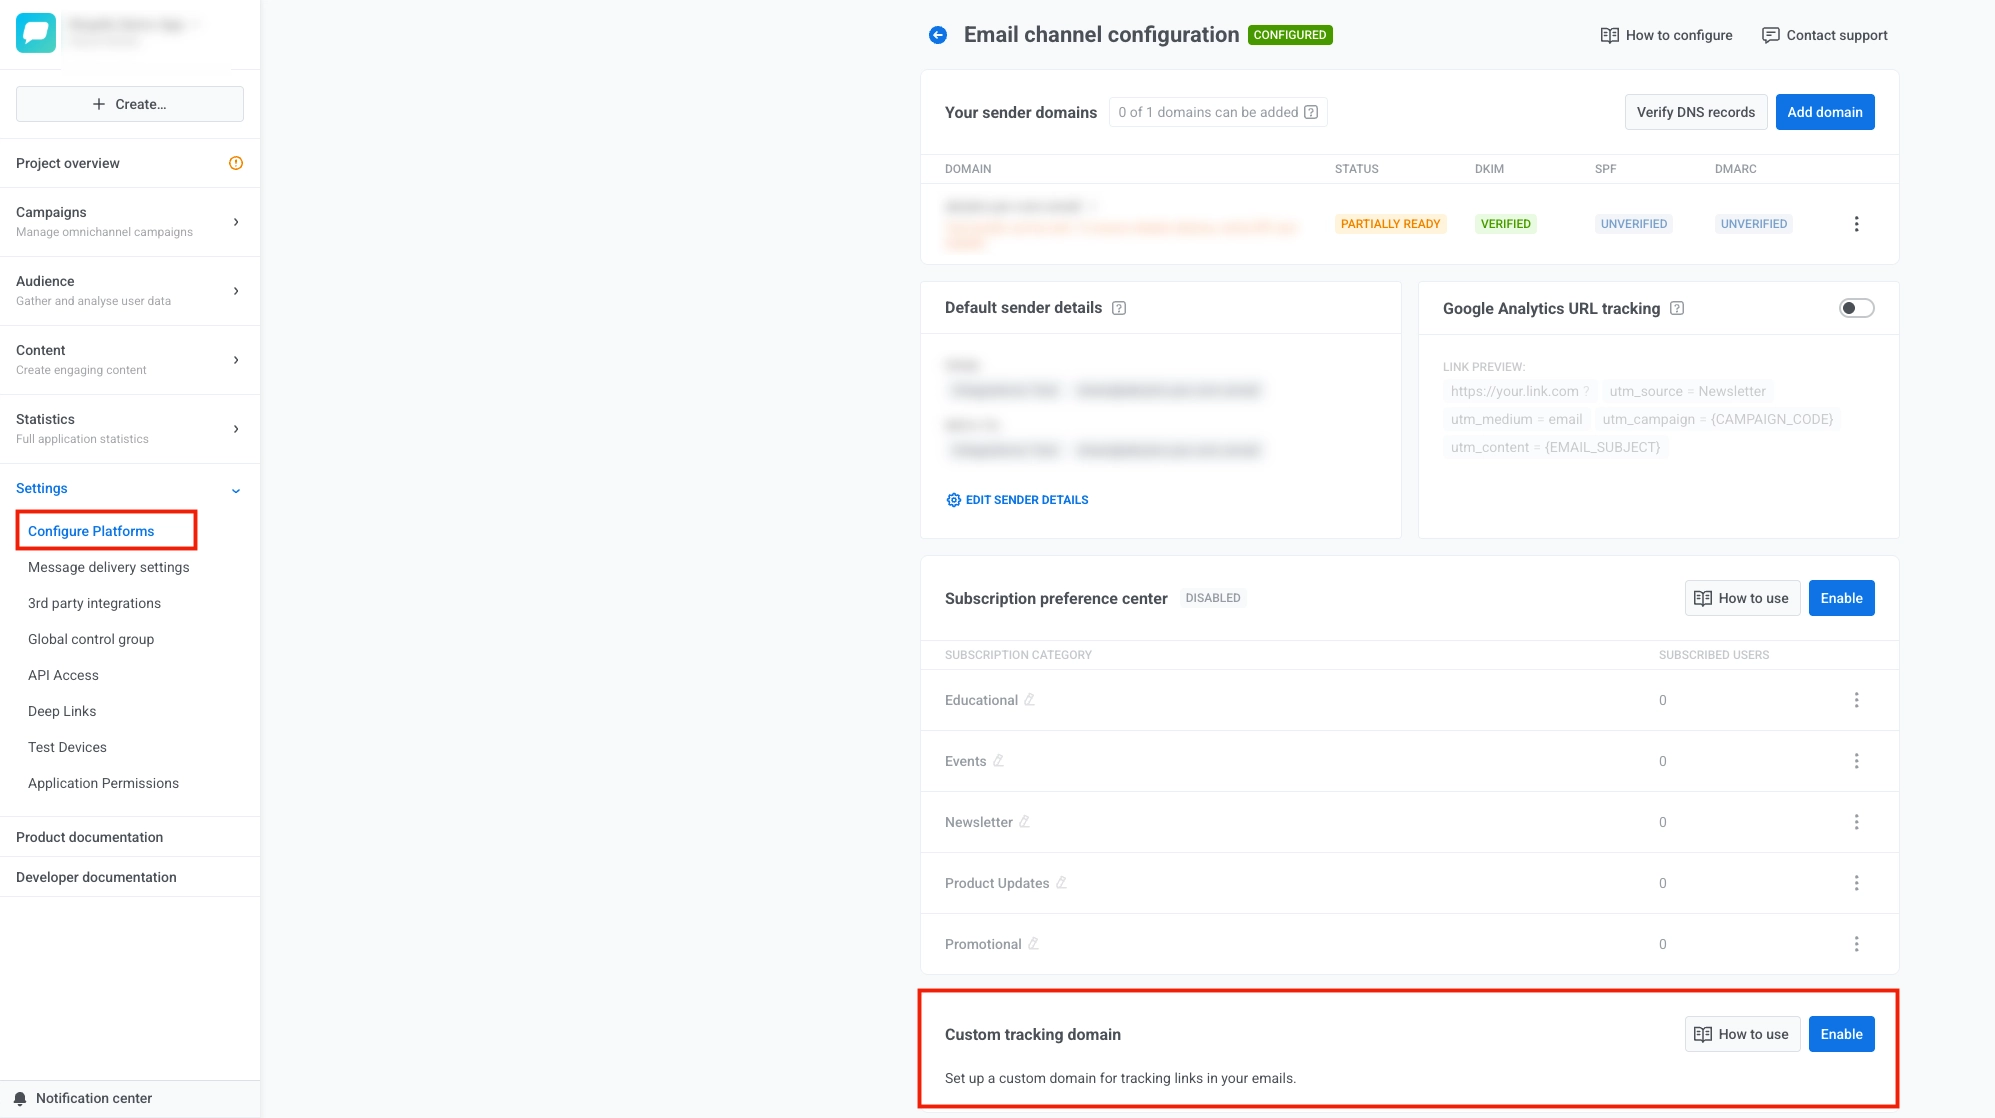Click the Add domain button
This screenshot has width=1995, height=1118.
tap(1824, 112)
